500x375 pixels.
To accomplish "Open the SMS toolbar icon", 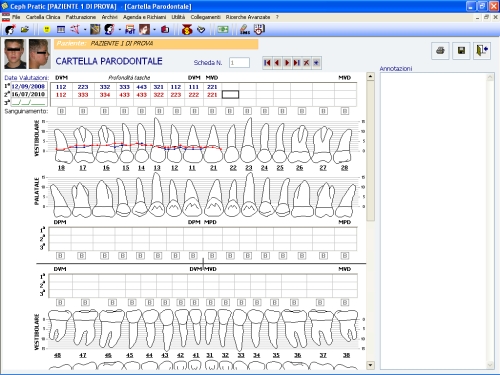I will click(x=245, y=30).
